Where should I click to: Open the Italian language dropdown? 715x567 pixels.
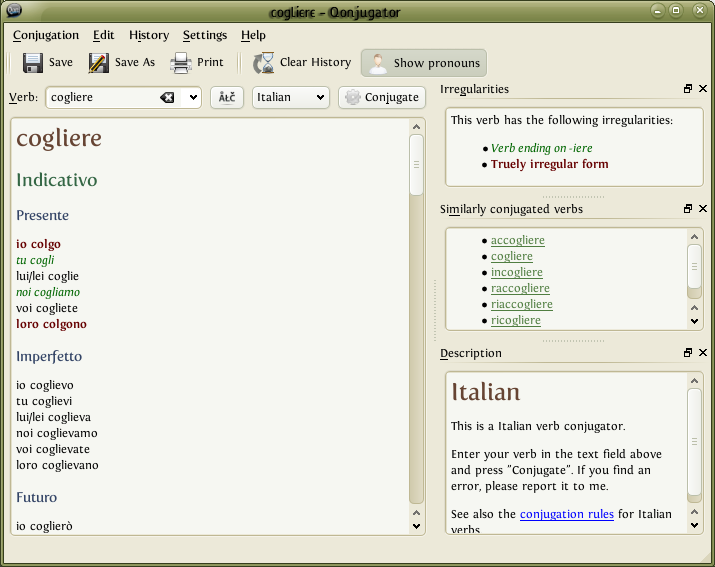[290, 97]
